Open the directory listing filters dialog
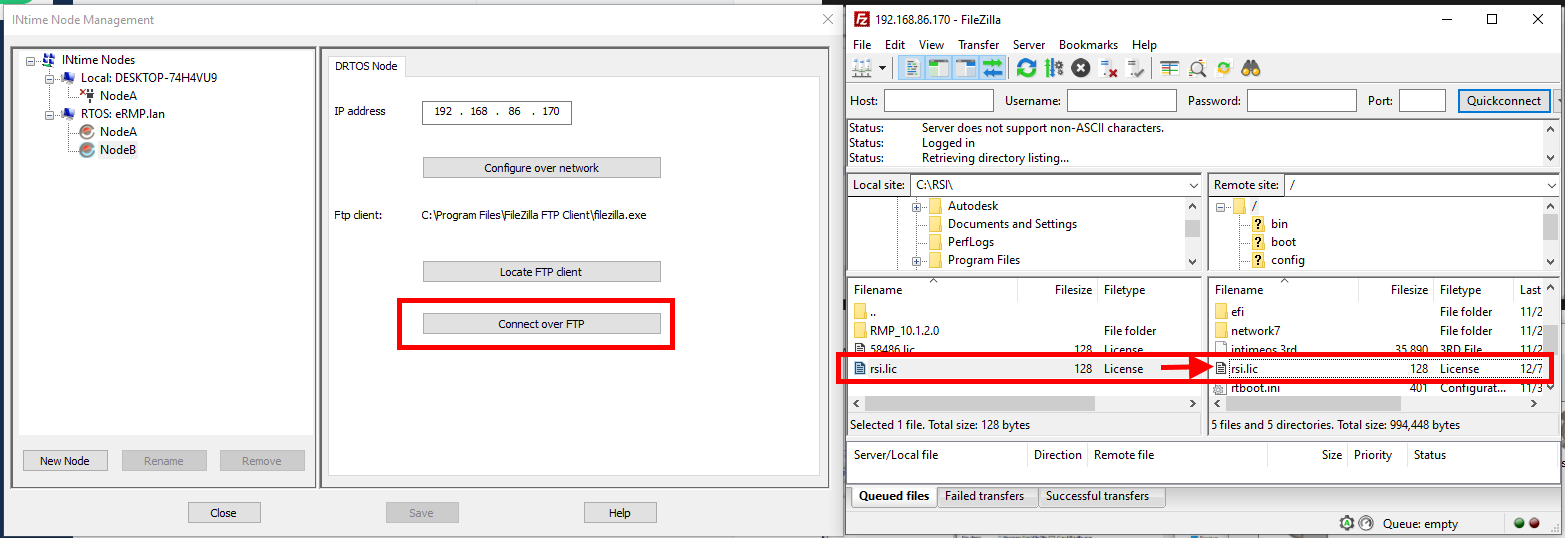This screenshot has height=538, width=1565. [1169, 68]
